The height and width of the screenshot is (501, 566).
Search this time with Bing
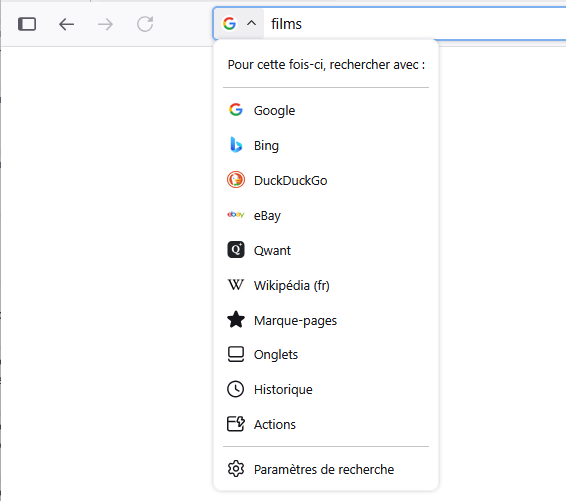[x=326, y=145]
